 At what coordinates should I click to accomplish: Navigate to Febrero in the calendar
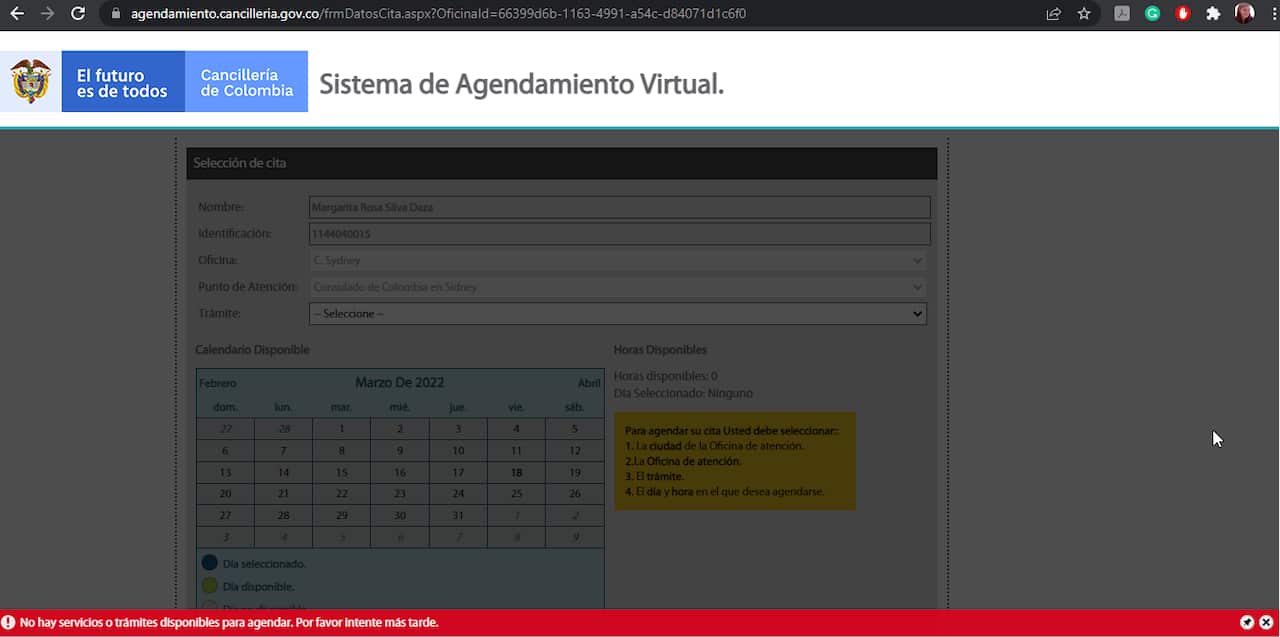pos(220,382)
